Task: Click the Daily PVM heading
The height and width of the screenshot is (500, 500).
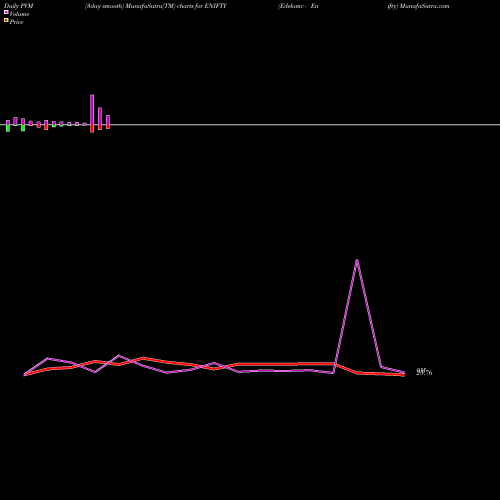Action: (19, 6)
